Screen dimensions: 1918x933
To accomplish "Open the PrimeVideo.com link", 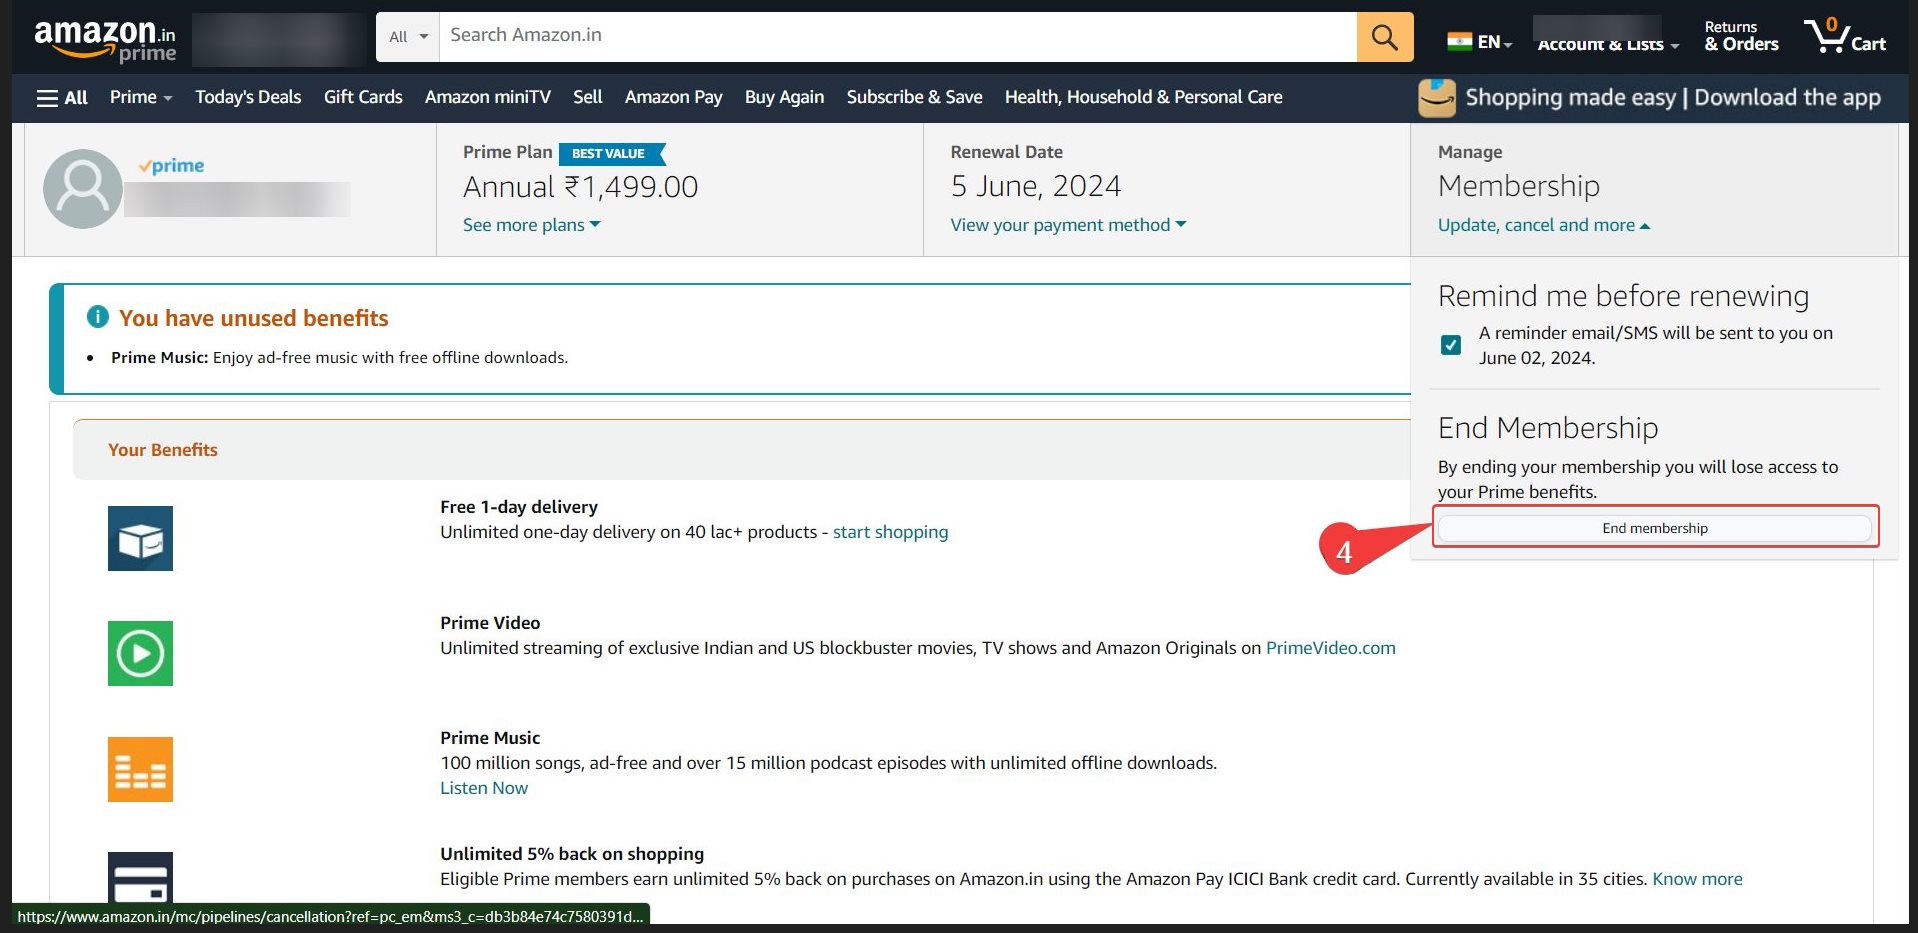I will pyautogui.click(x=1330, y=648).
